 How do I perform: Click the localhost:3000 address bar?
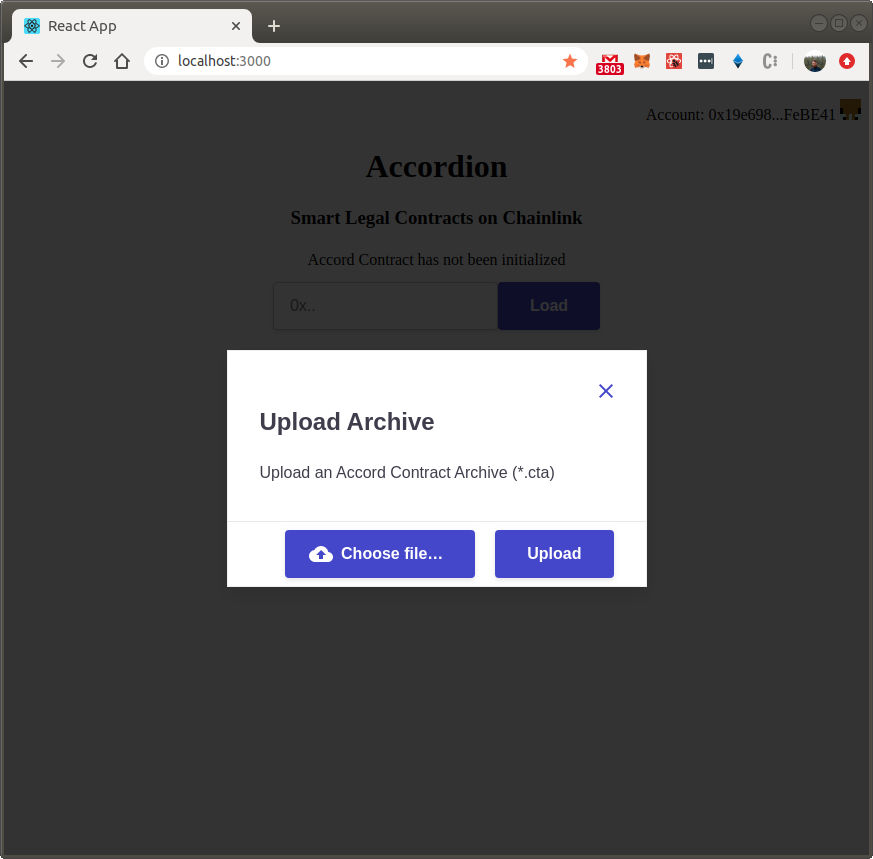pos(365,61)
